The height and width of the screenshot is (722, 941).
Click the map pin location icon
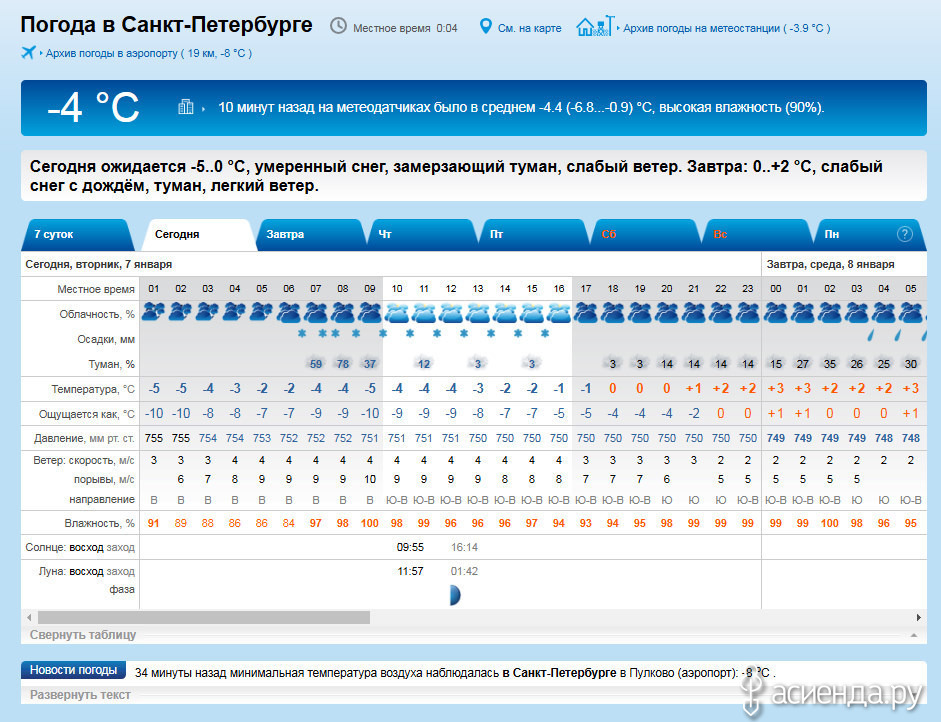486,26
